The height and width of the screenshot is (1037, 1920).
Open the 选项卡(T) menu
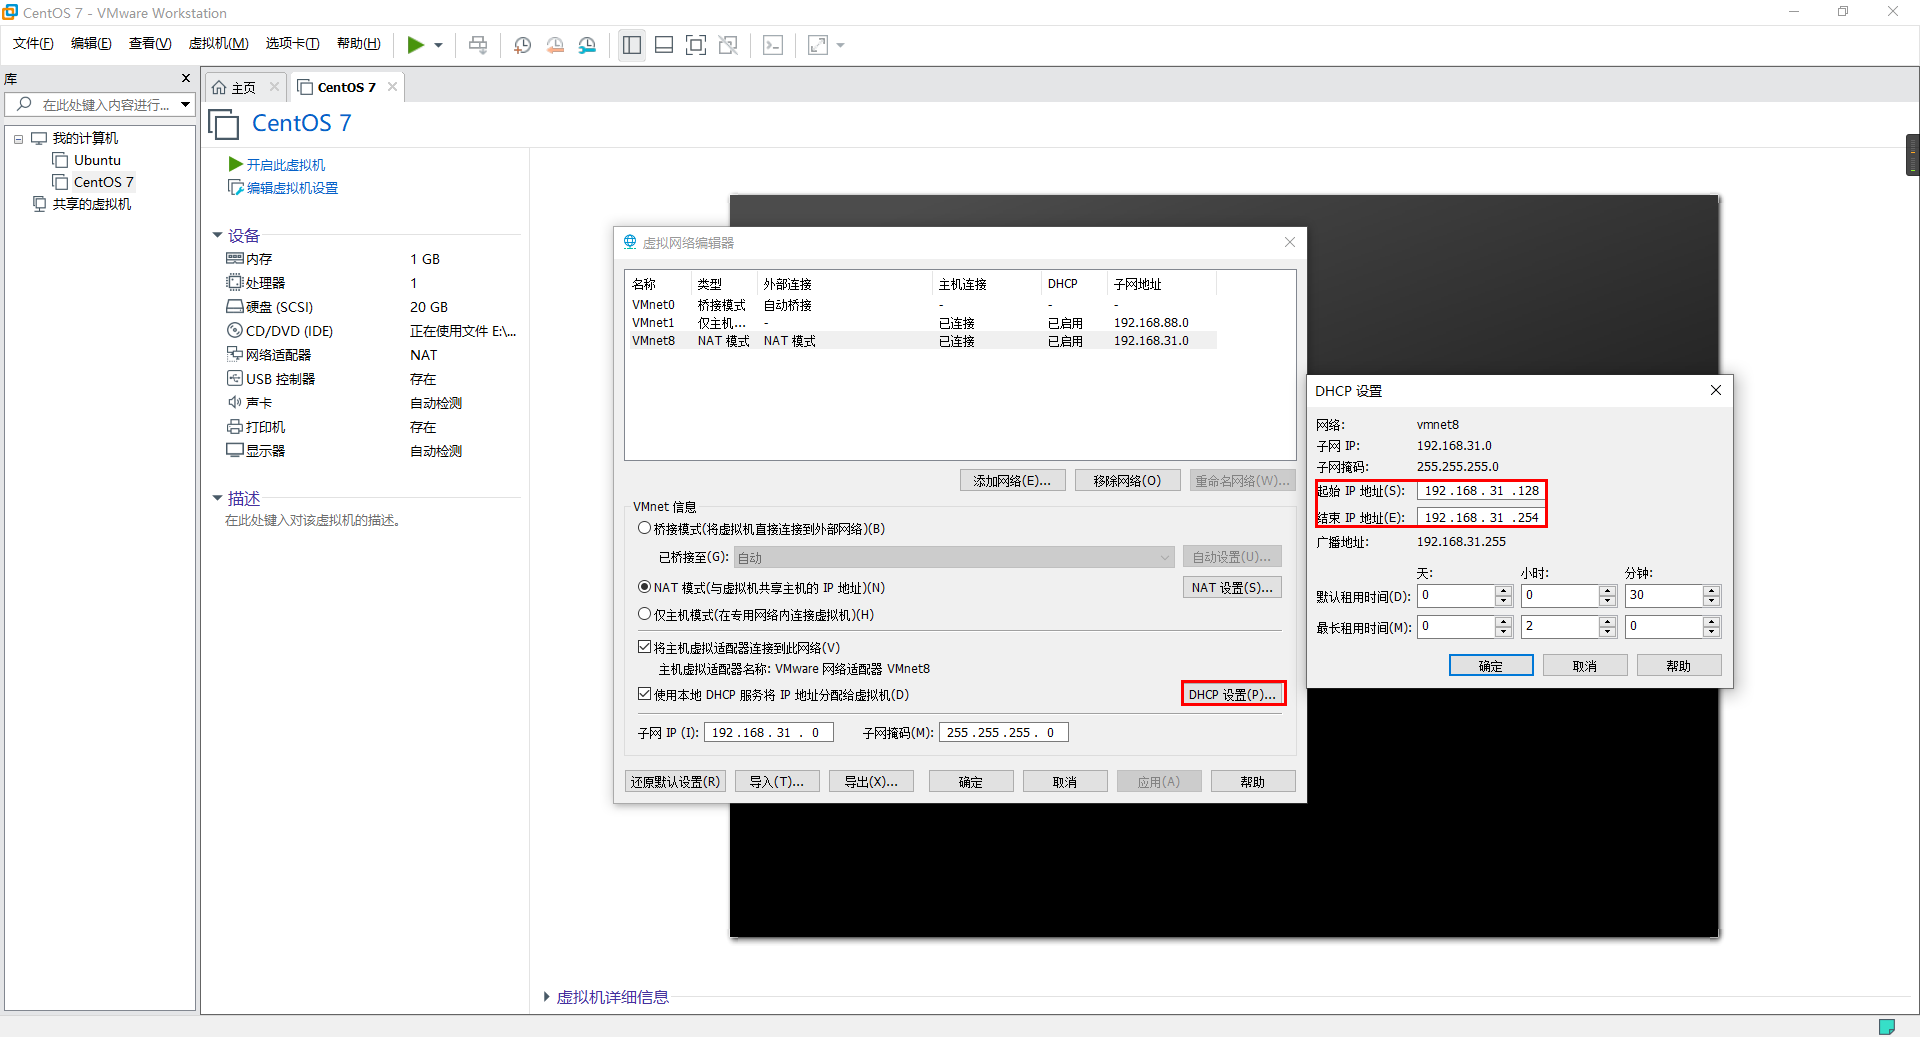[x=292, y=43]
